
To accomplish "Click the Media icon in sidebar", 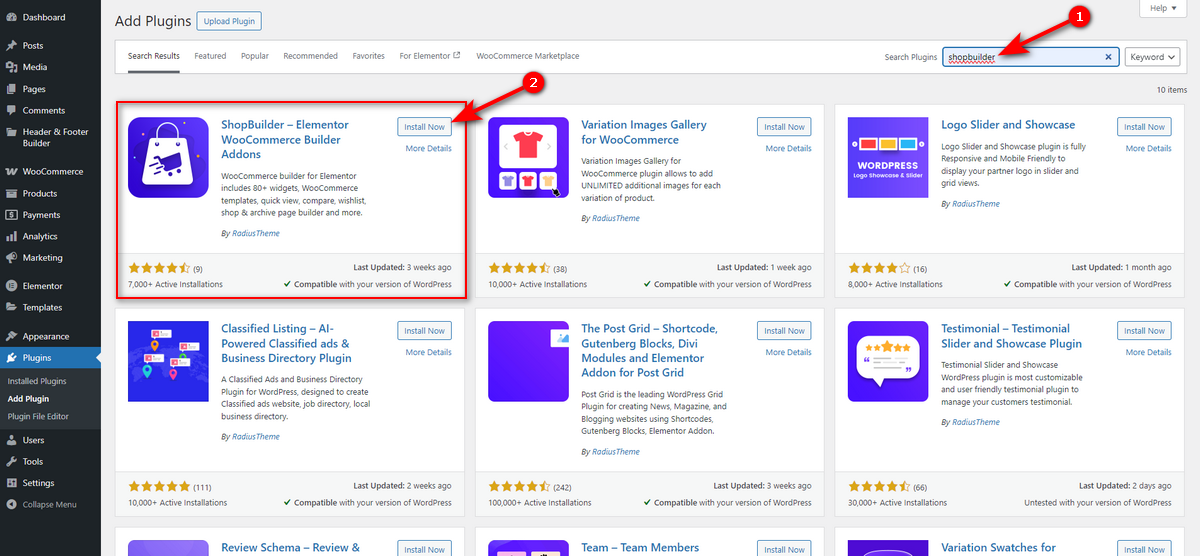I will pos(11,67).
